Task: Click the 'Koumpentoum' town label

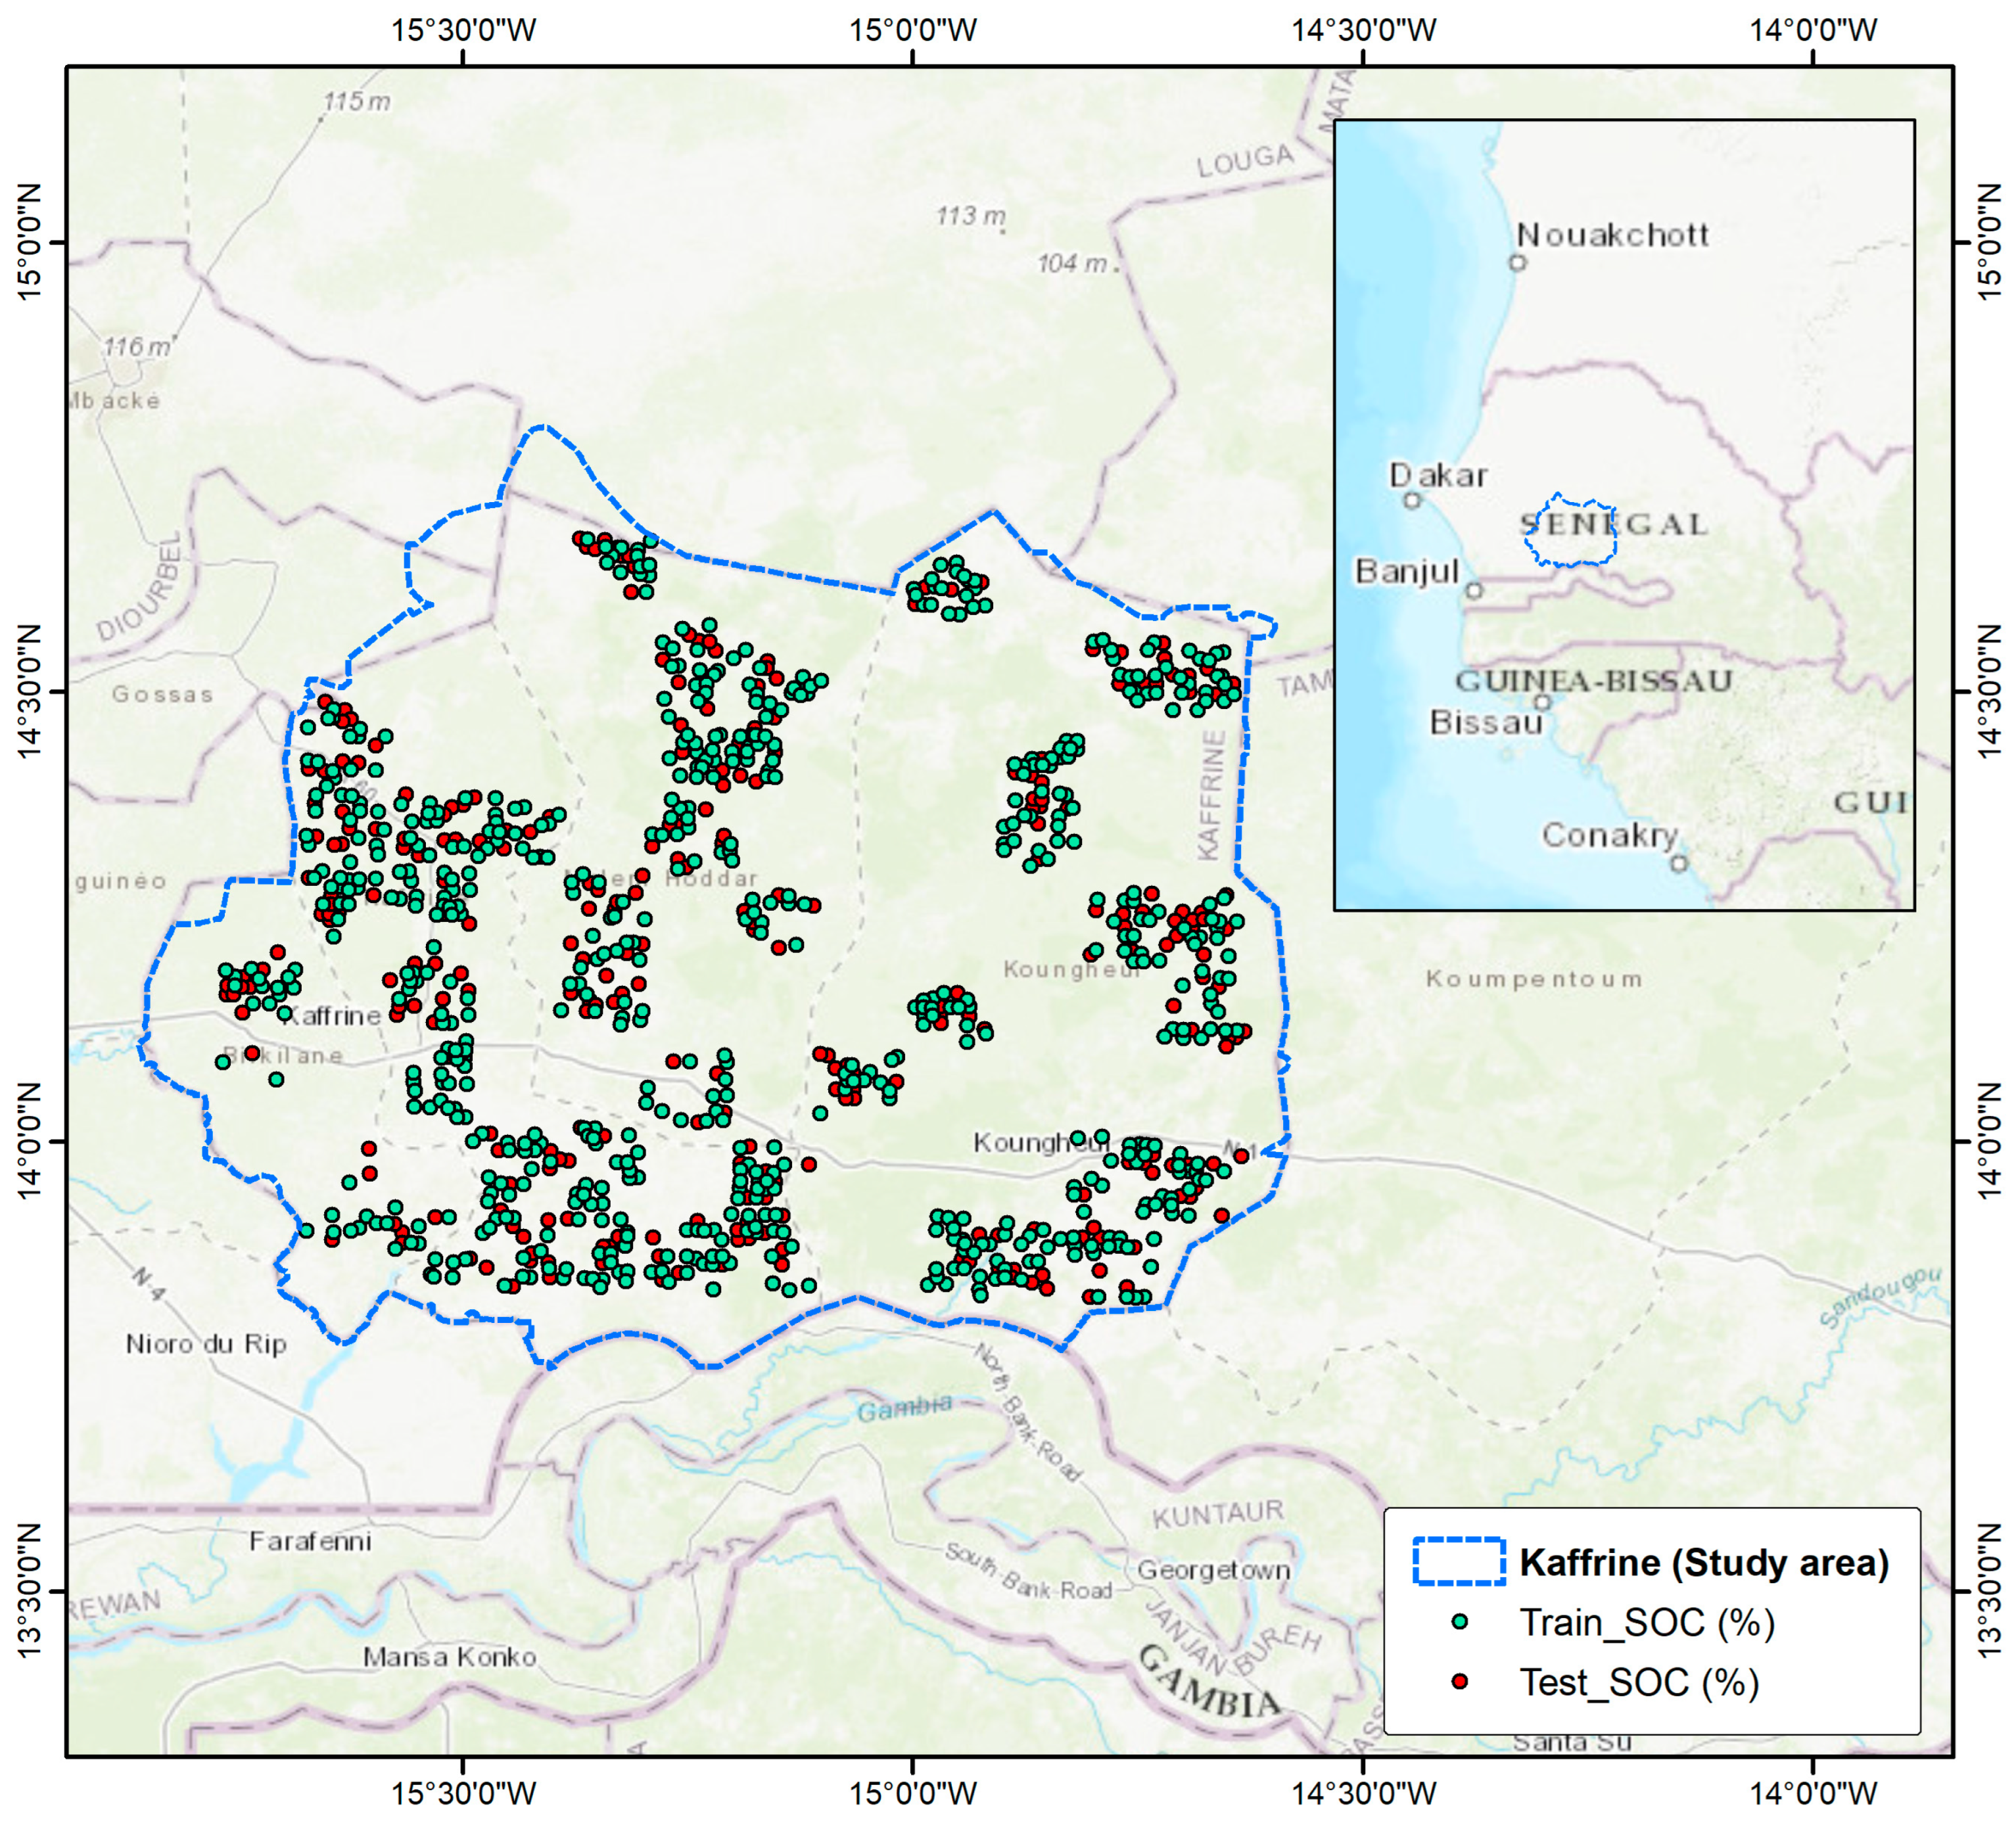Action: (x=1534, y=979)
